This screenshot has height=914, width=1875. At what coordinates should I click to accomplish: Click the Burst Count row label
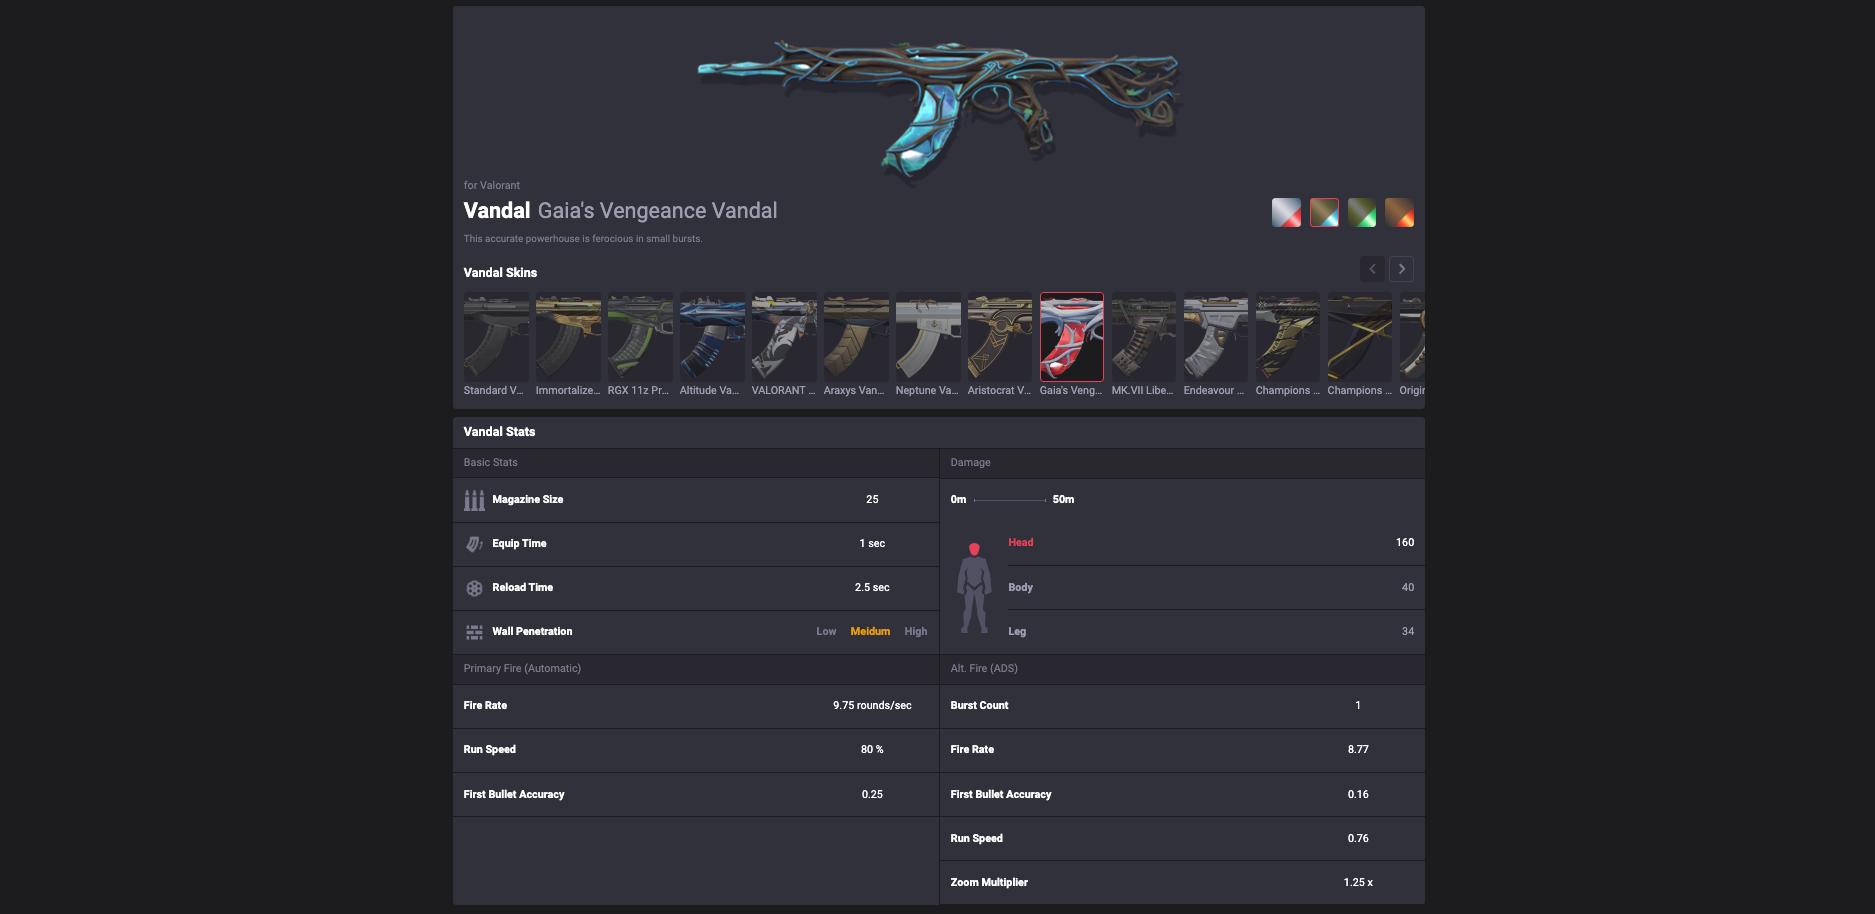tap(979, 706)
